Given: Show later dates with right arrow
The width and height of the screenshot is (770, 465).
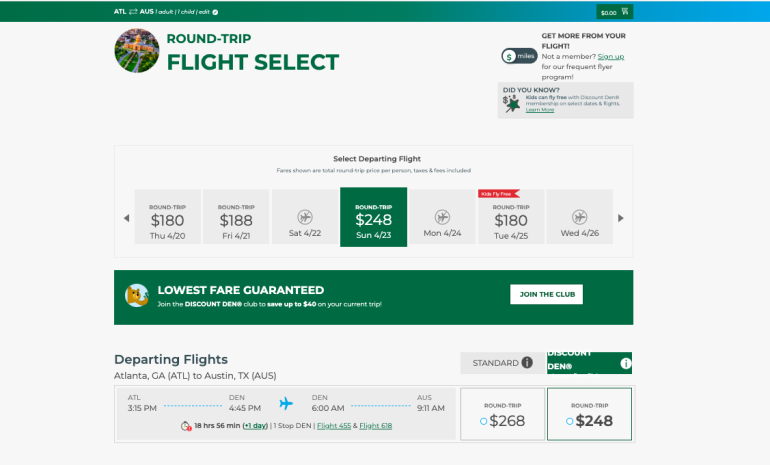Looking at the screenshot, I should click(620, 218).
